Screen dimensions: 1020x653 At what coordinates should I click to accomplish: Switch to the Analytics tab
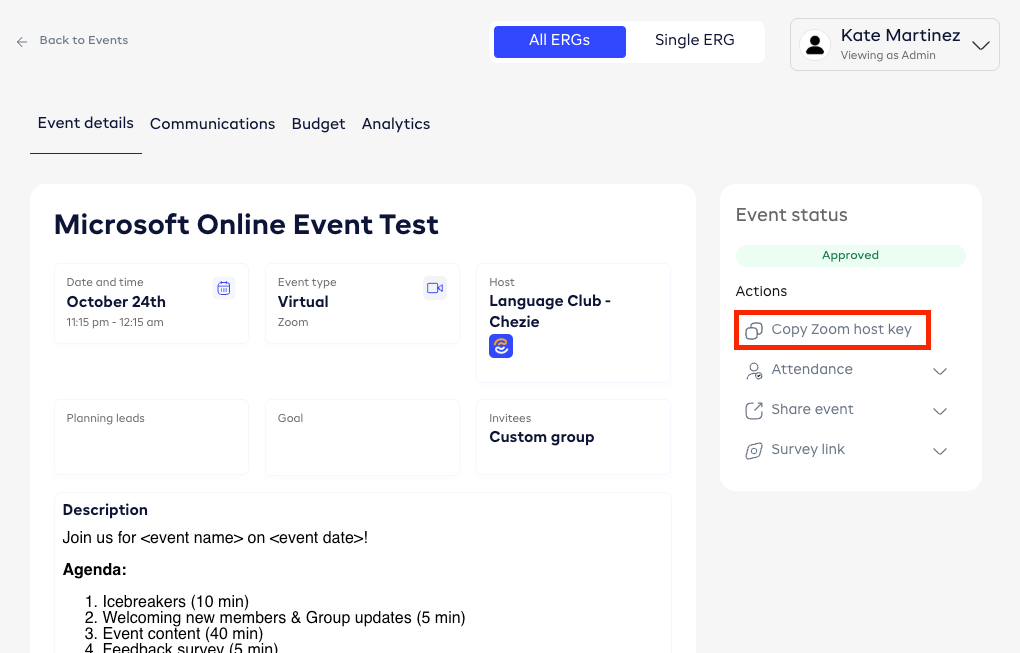pyautogui.click(x=396, y=124)
